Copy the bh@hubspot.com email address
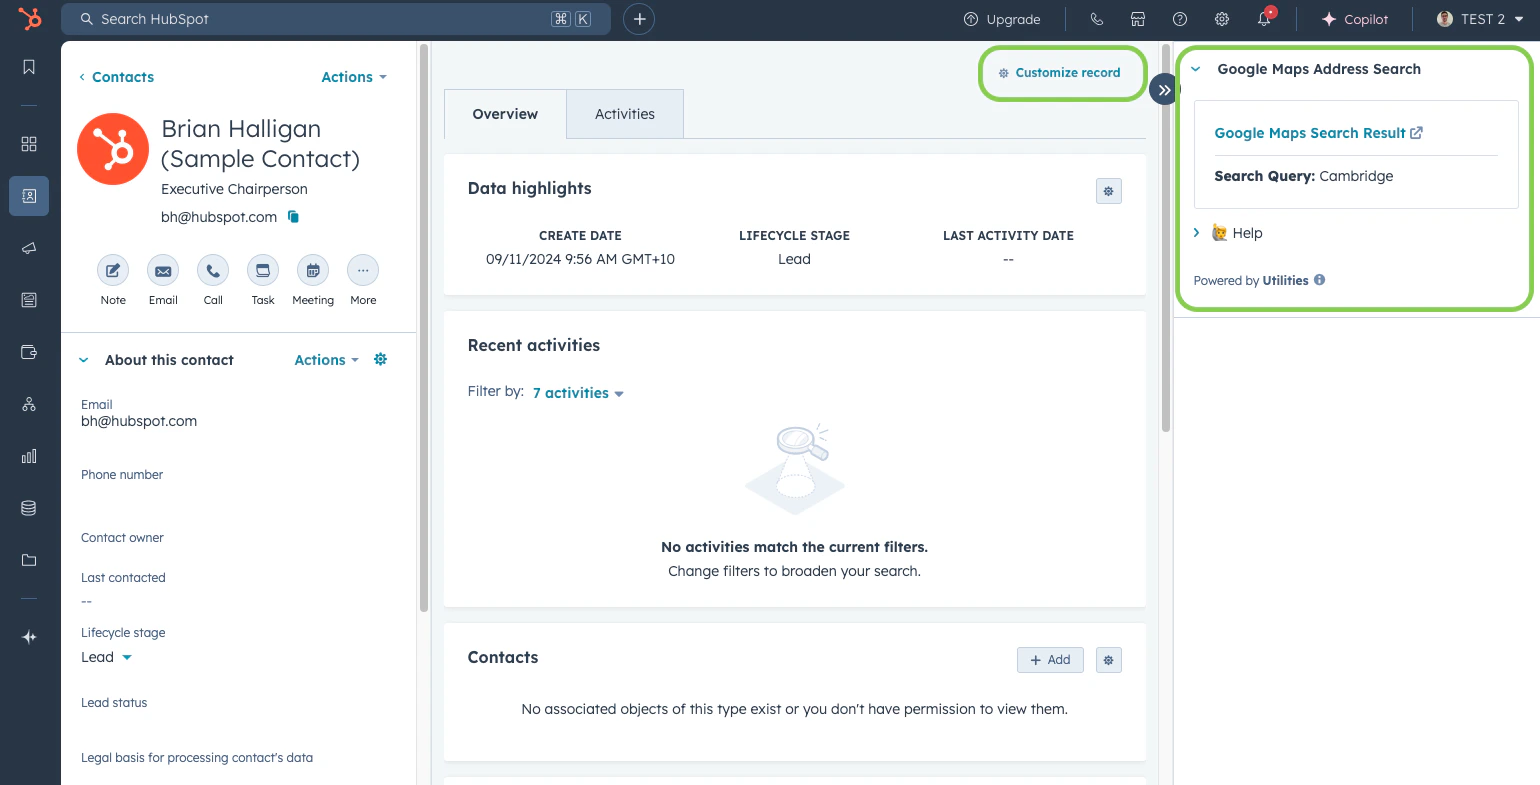The height and width of the screenshot is (785, 1540). (x=293, y=216)
